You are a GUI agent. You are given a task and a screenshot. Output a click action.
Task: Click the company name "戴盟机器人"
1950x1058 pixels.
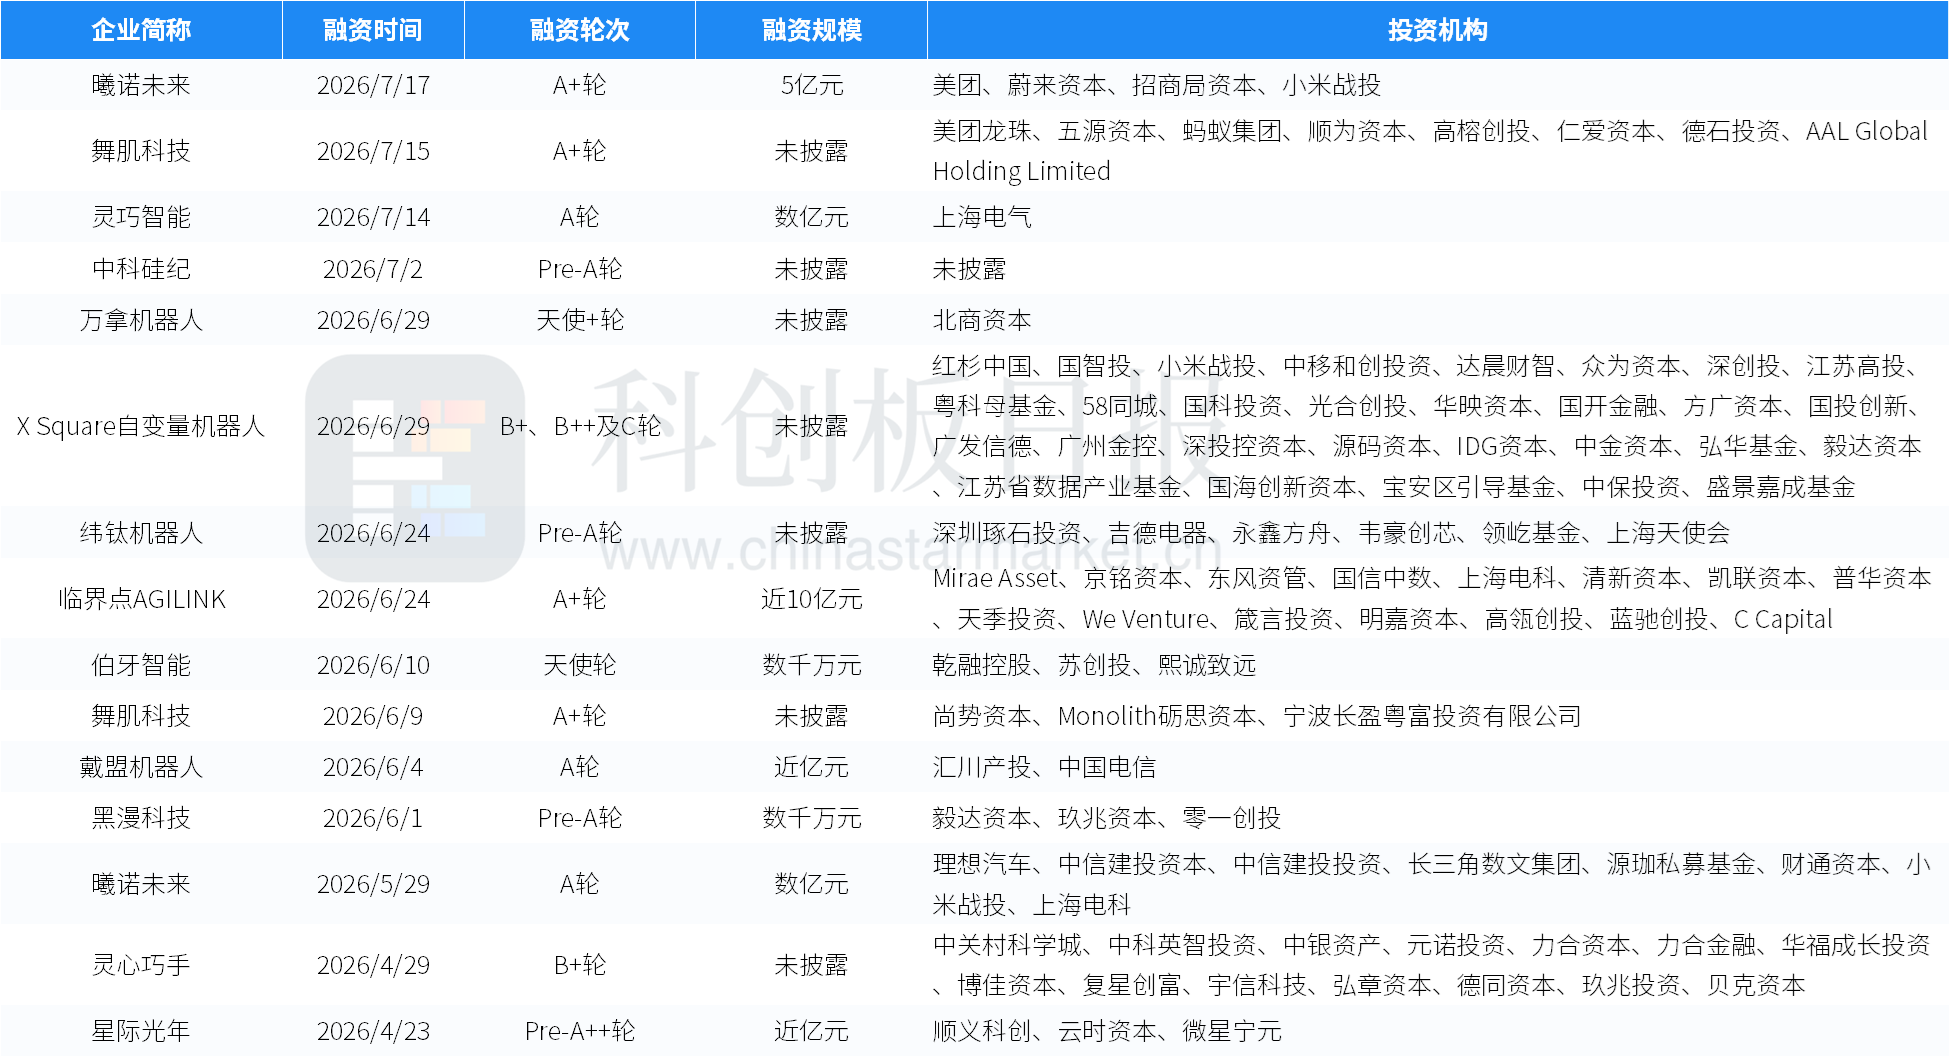(141, 767)
